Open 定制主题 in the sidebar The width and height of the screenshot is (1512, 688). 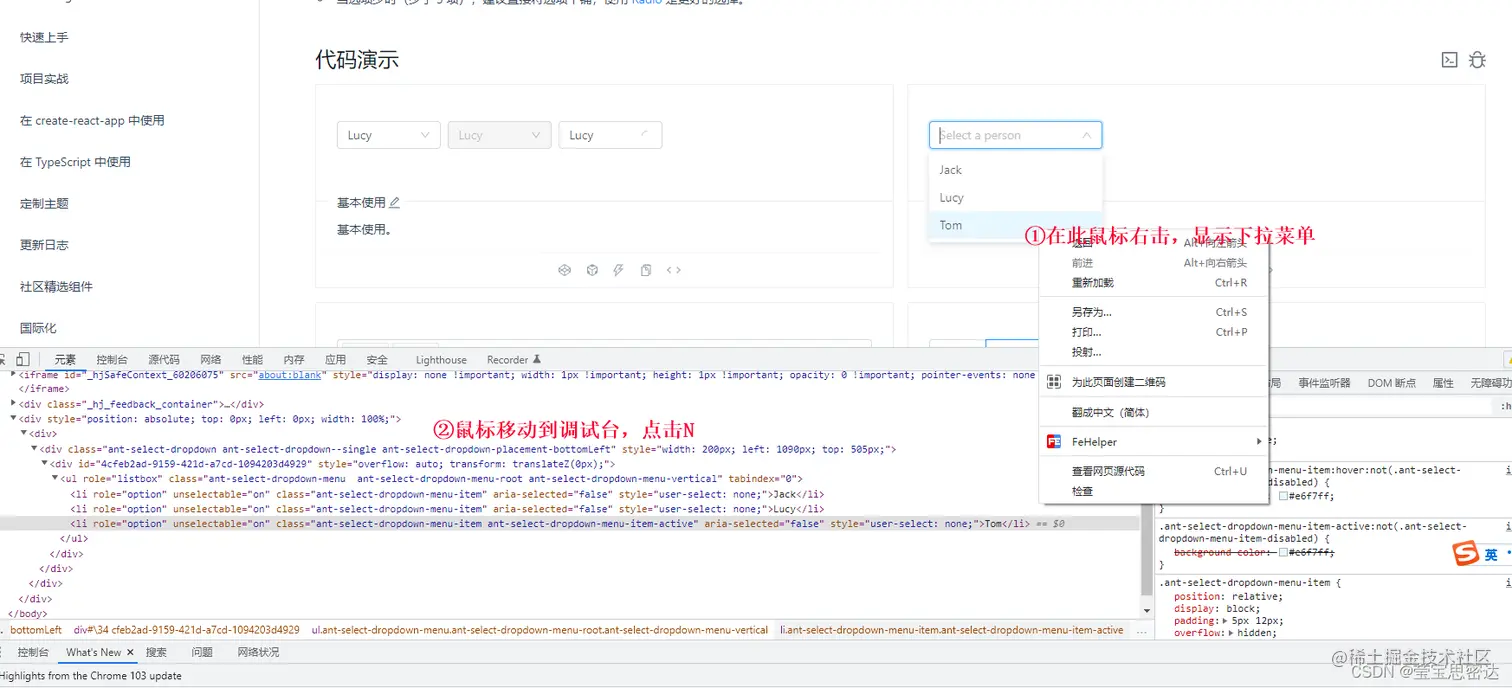click(x=44, y=203)
